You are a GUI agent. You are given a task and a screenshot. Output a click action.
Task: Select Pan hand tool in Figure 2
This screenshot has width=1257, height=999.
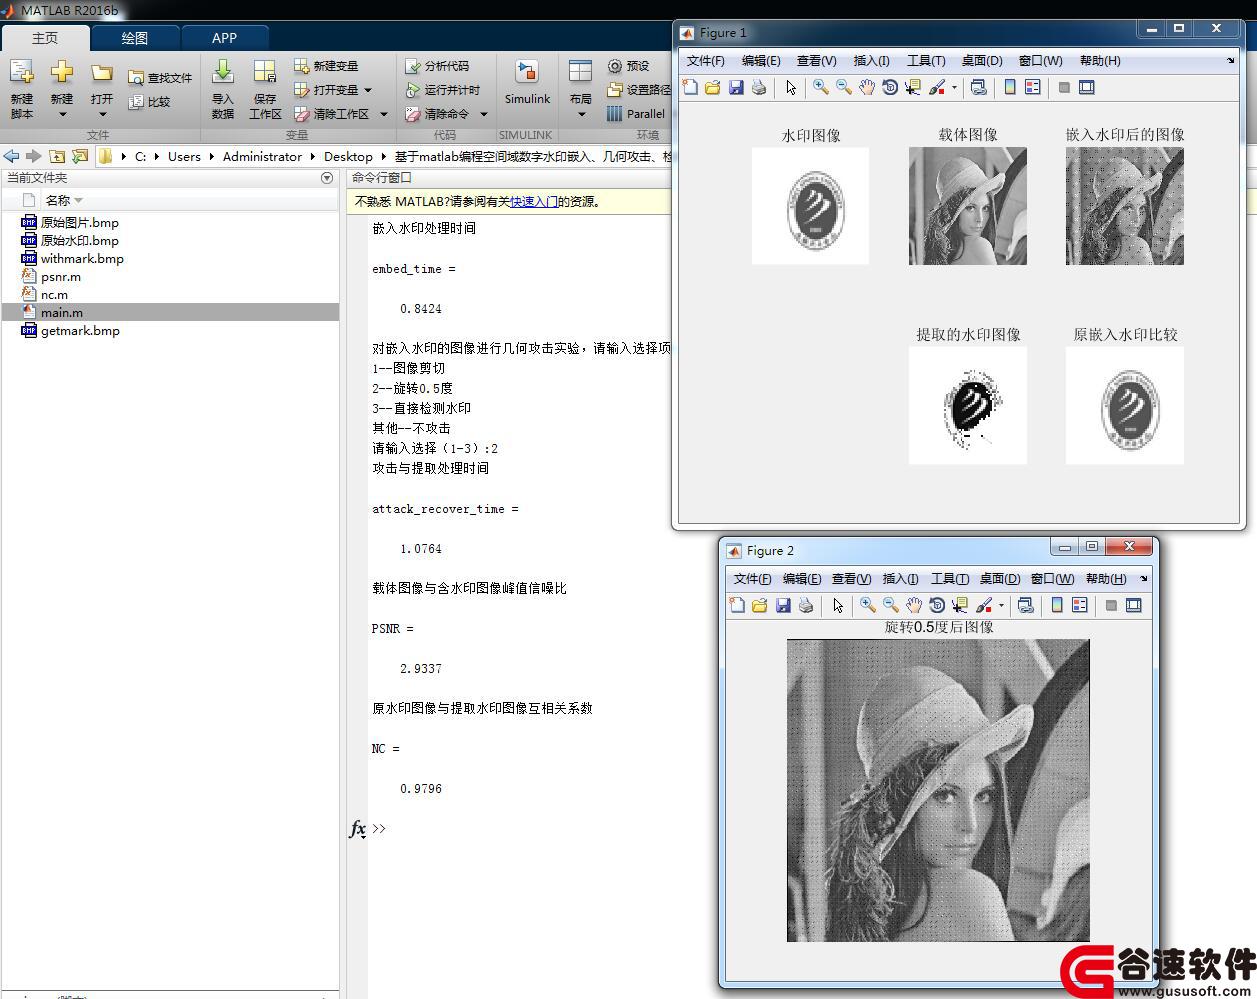[914, 606]
